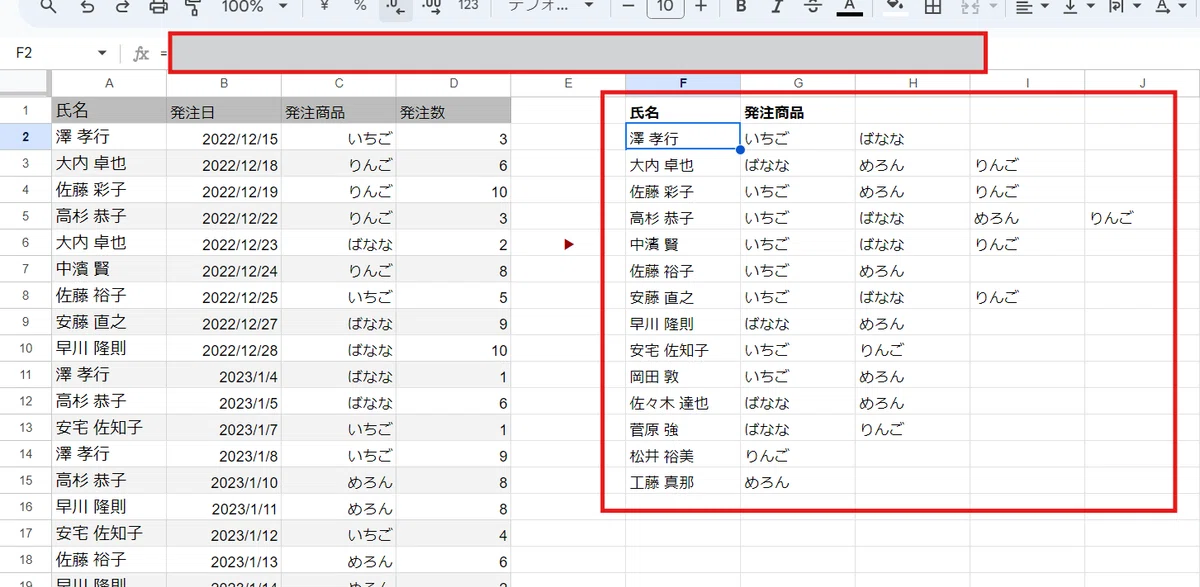Viewport: 1200px width, 587px height.
Task: Select the date cell 2023/1/8
Action: [224, 455]
